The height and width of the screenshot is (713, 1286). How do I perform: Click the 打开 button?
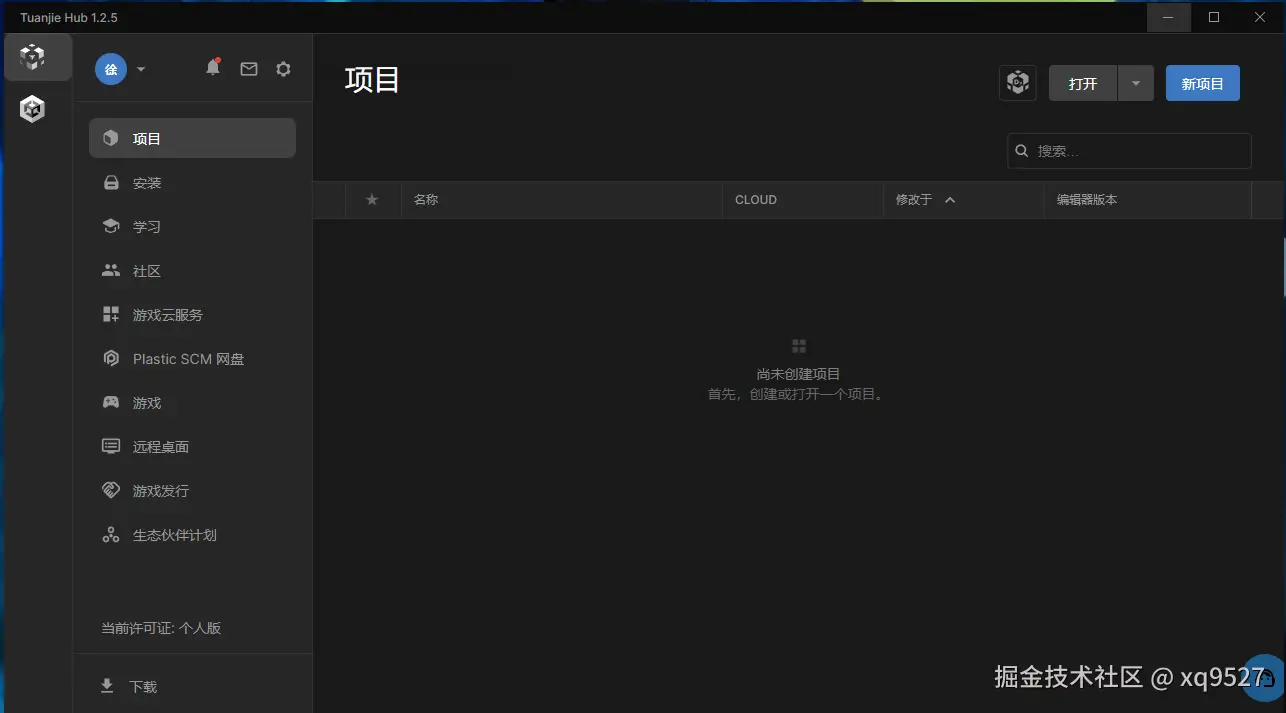1083,83
